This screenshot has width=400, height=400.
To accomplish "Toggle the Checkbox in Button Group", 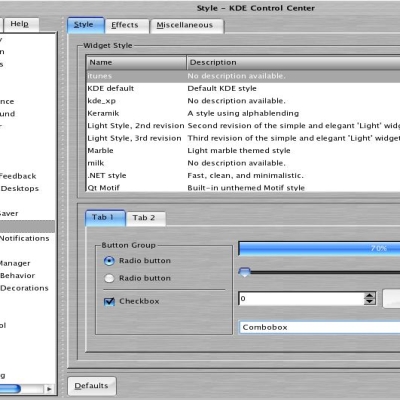I will click(109, 301).
